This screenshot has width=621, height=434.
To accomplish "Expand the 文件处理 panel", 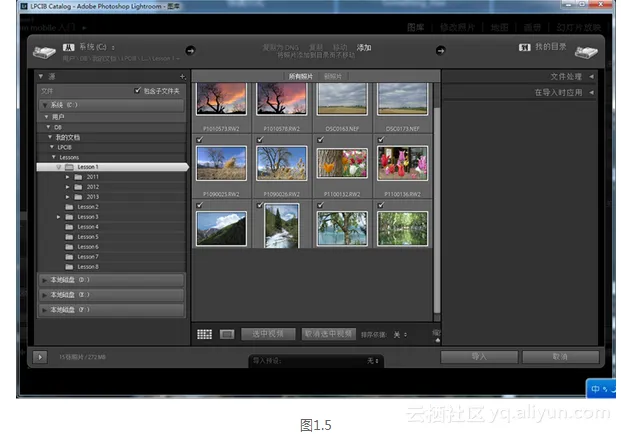I will click(x=591, y=76).
